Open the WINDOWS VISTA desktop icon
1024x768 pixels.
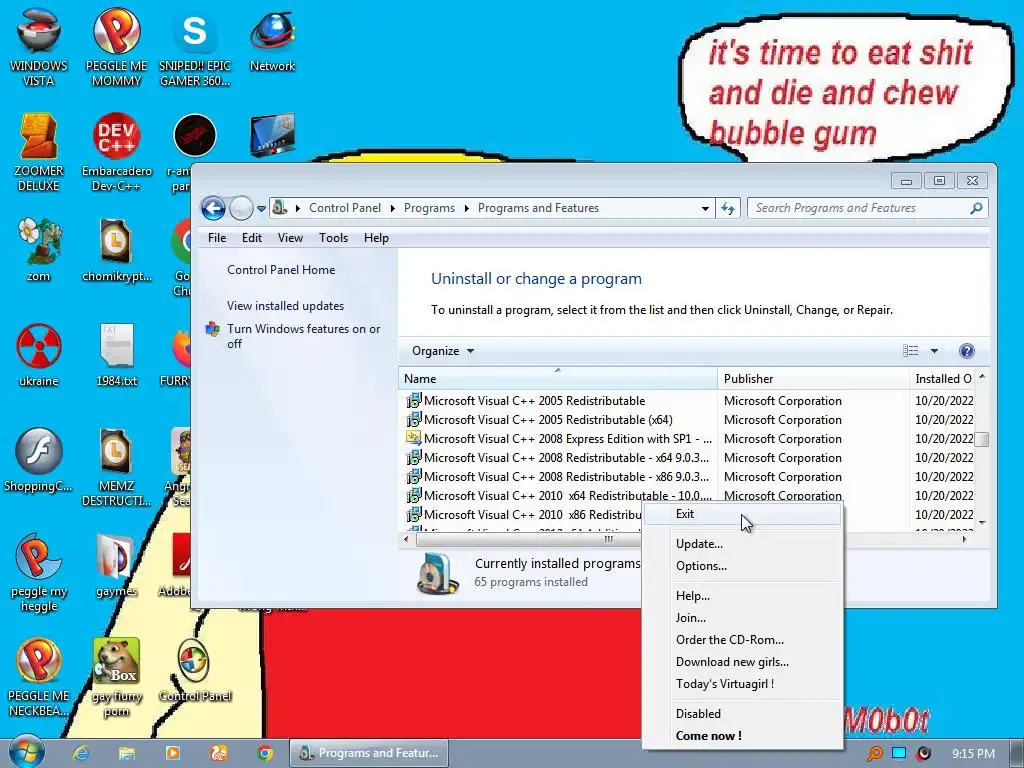(x=39, y=47)
